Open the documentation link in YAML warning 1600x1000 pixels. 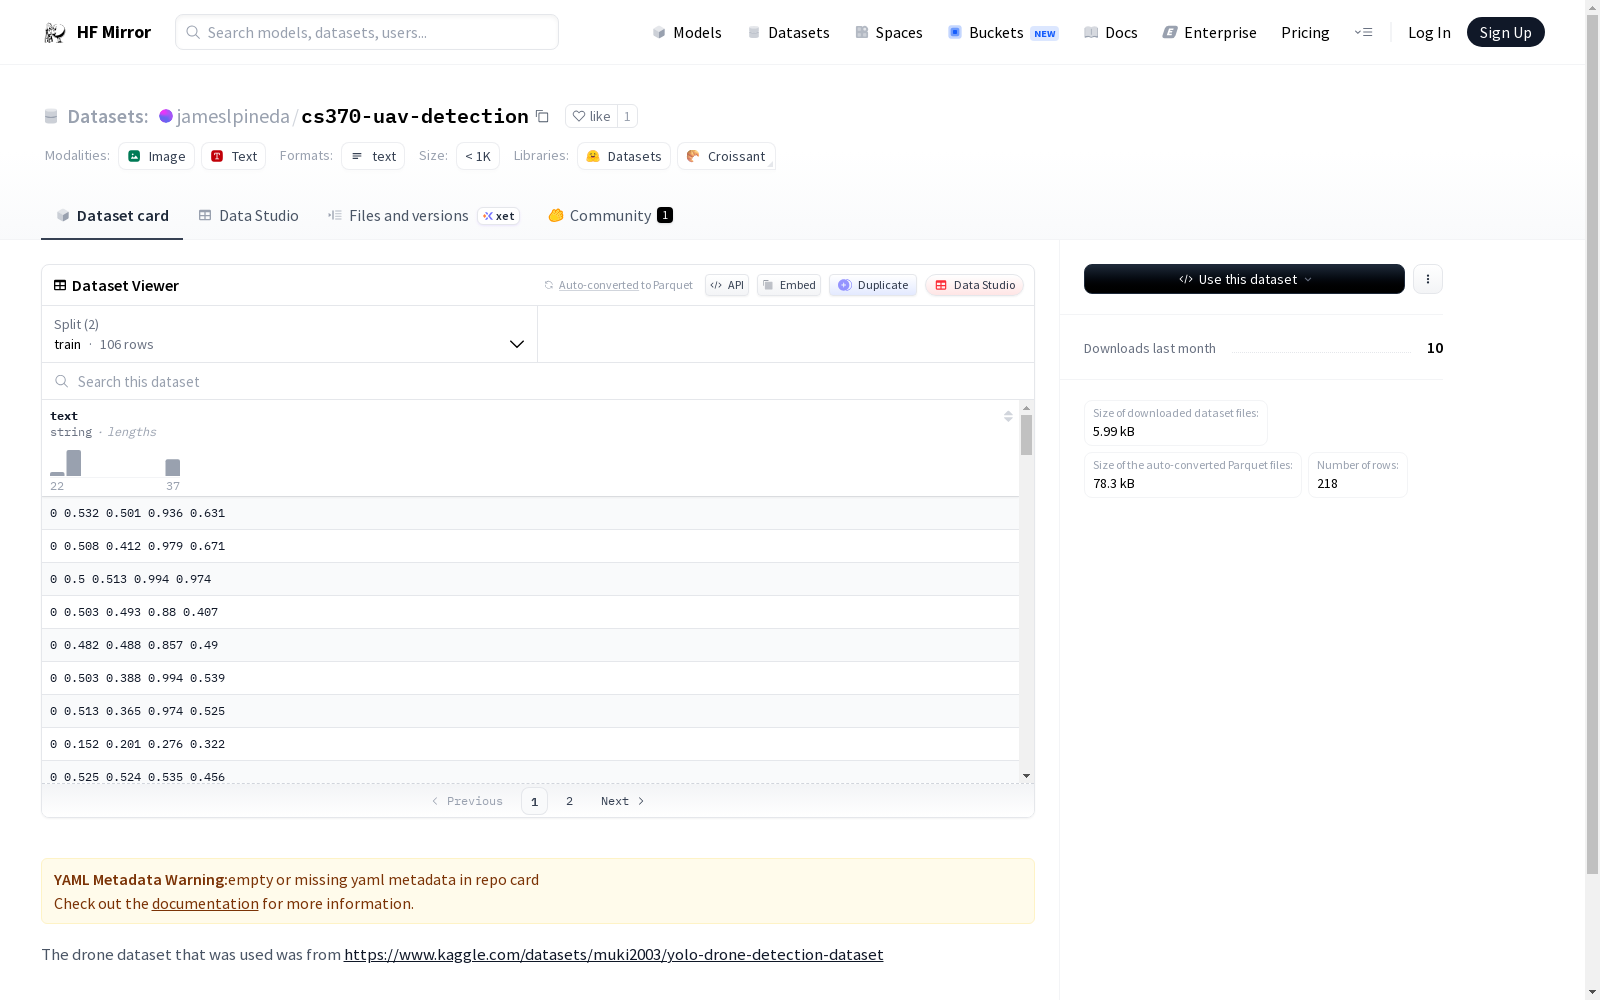pos(205,903)
